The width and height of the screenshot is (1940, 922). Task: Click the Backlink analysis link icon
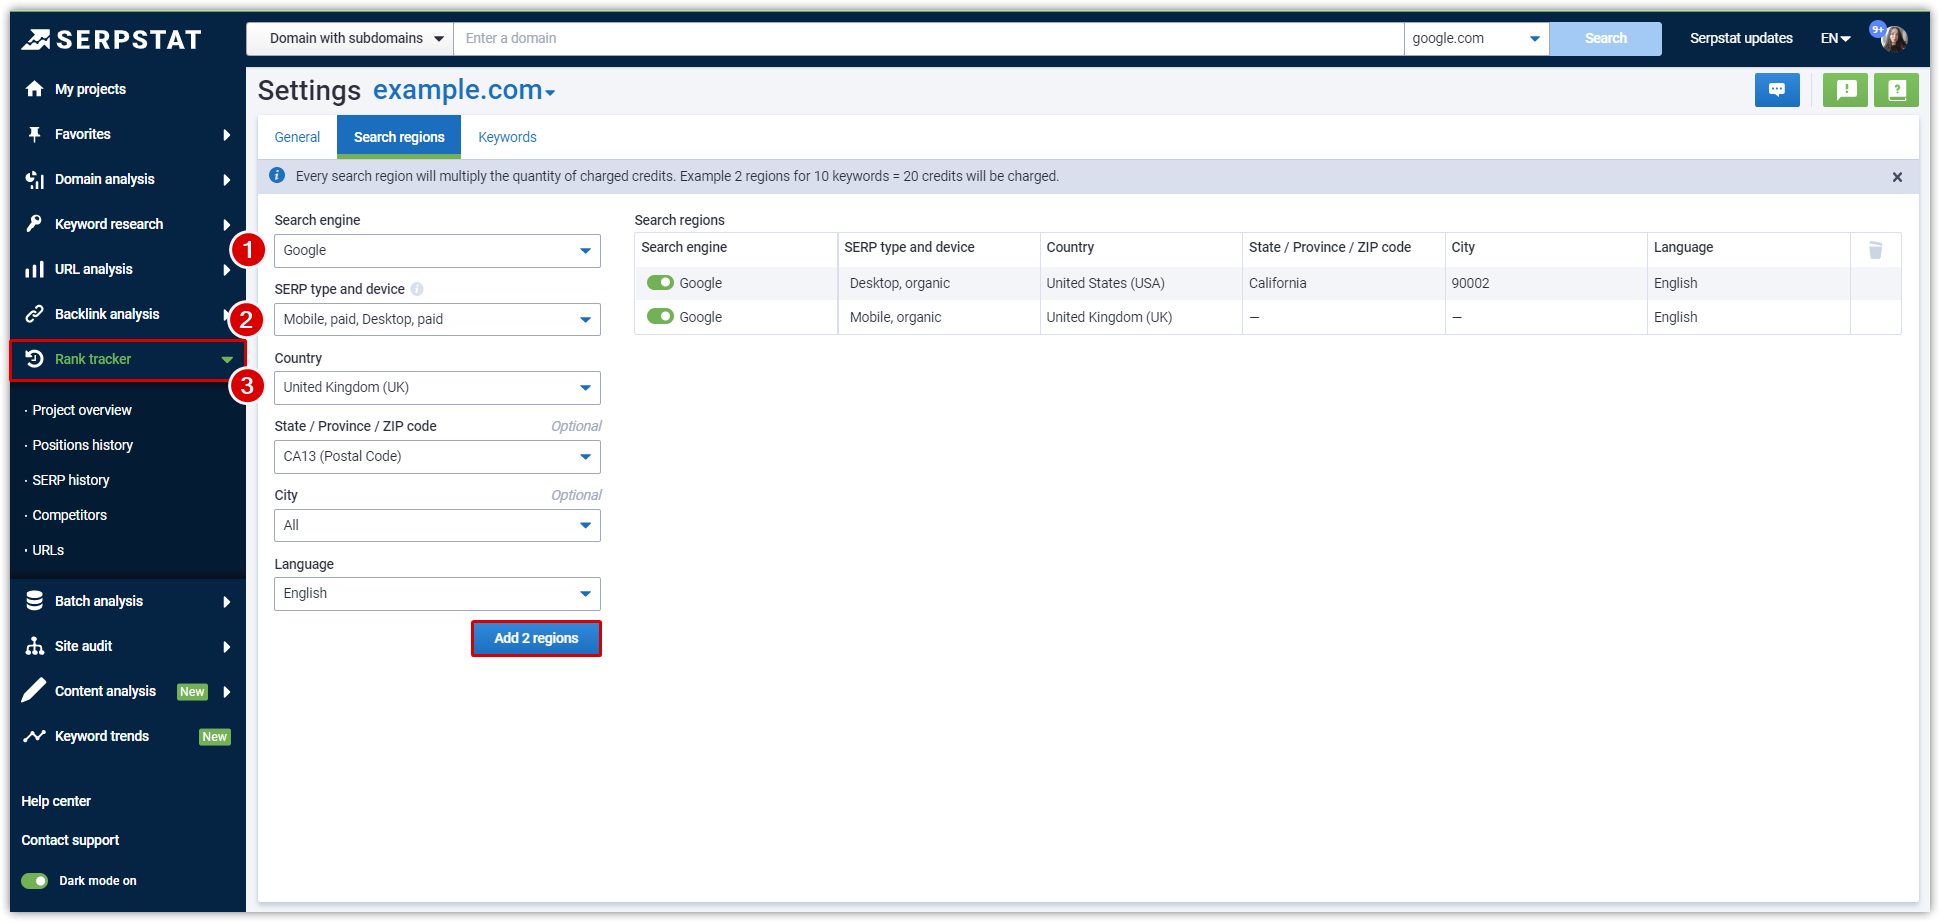(34, 314)
